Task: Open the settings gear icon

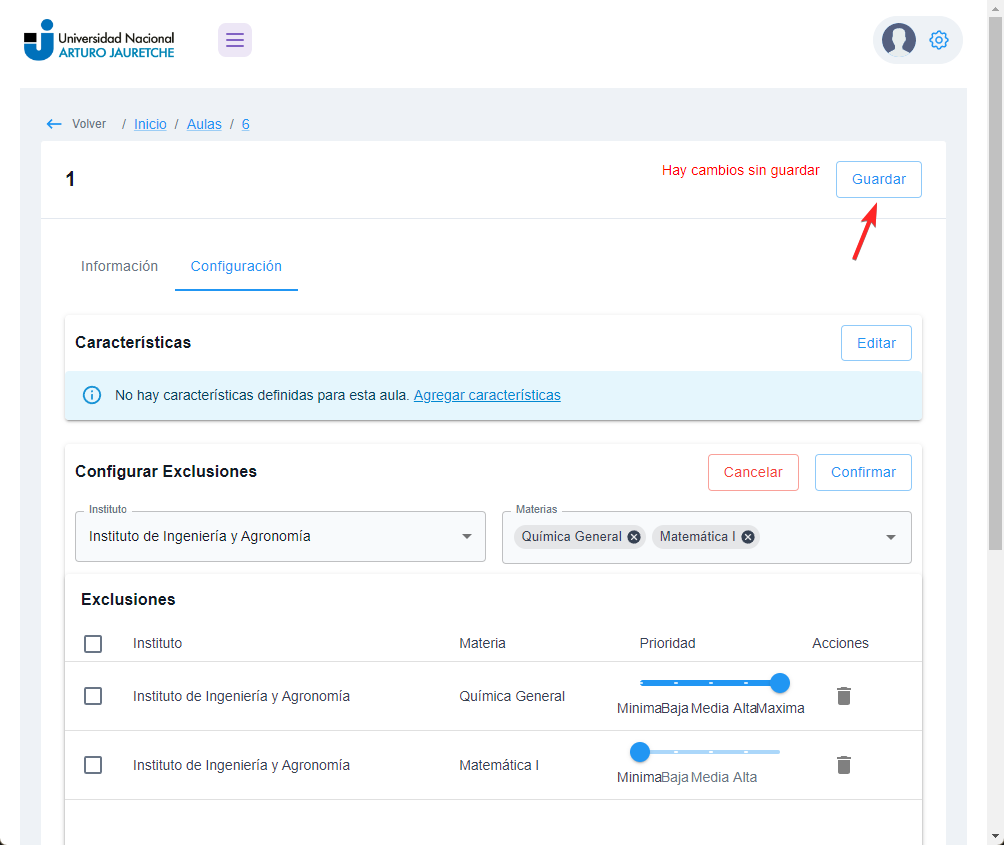Action: [939, 40]
